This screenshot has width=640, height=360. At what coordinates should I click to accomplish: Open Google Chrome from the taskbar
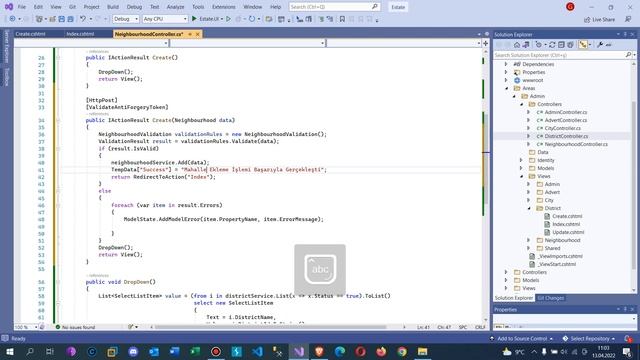point(402,351)
